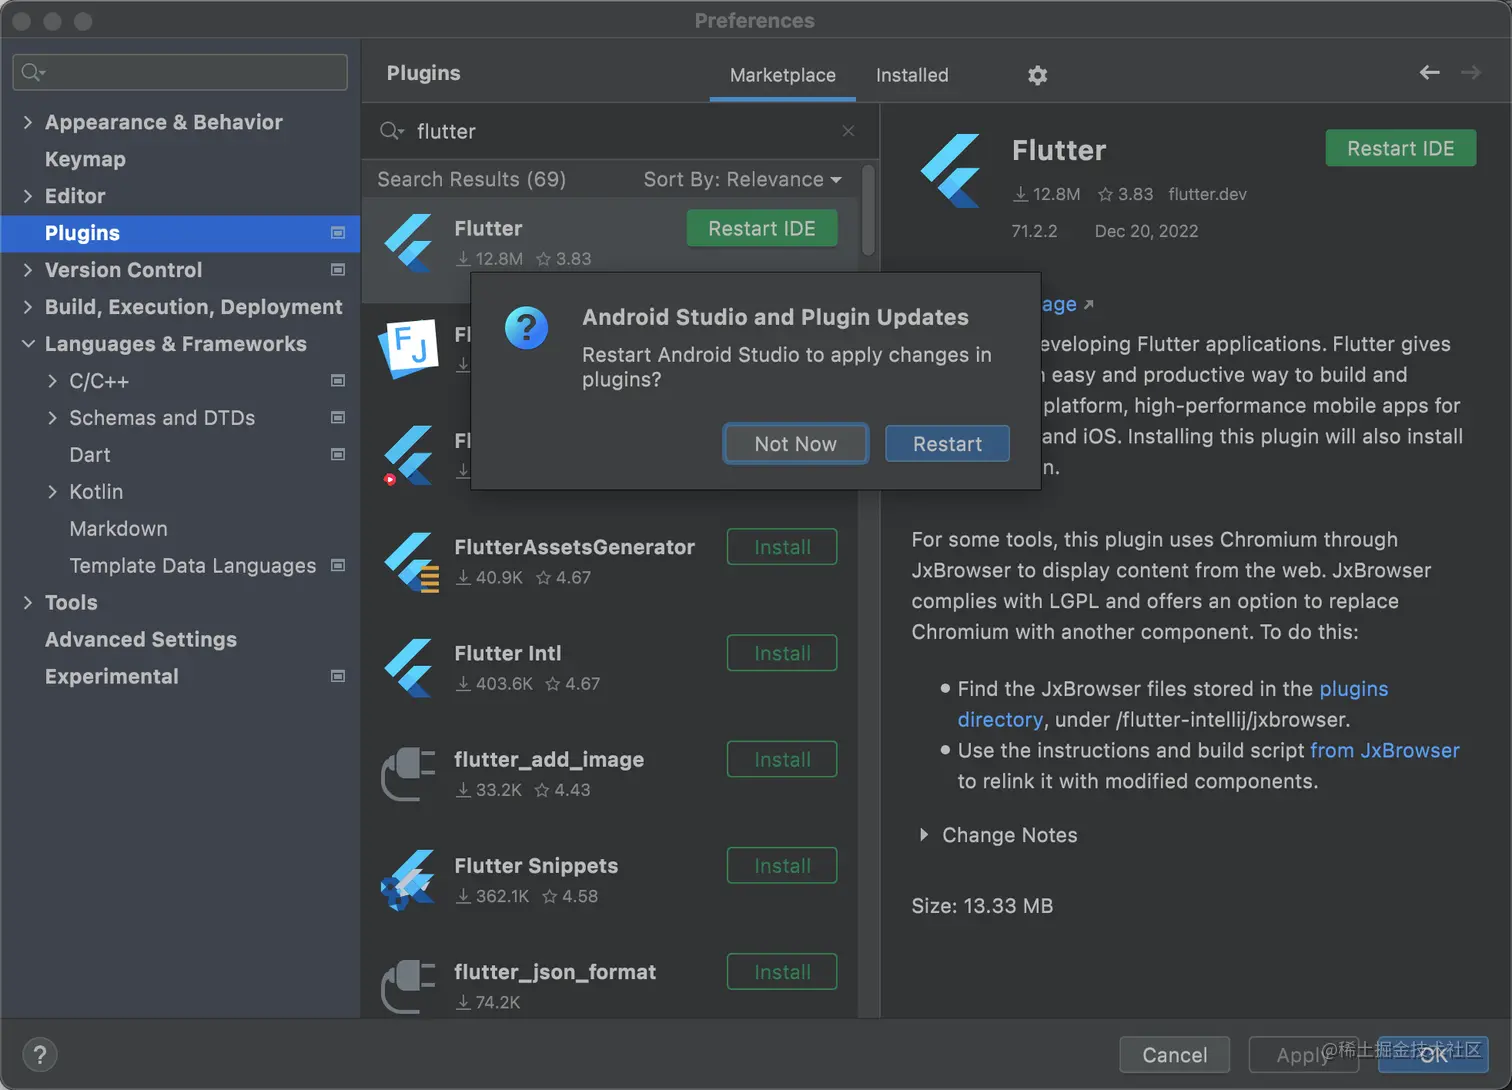Switch to the Installed tab
The height and width of the screenshot is (1090, 1512).
tap(912, 75)
